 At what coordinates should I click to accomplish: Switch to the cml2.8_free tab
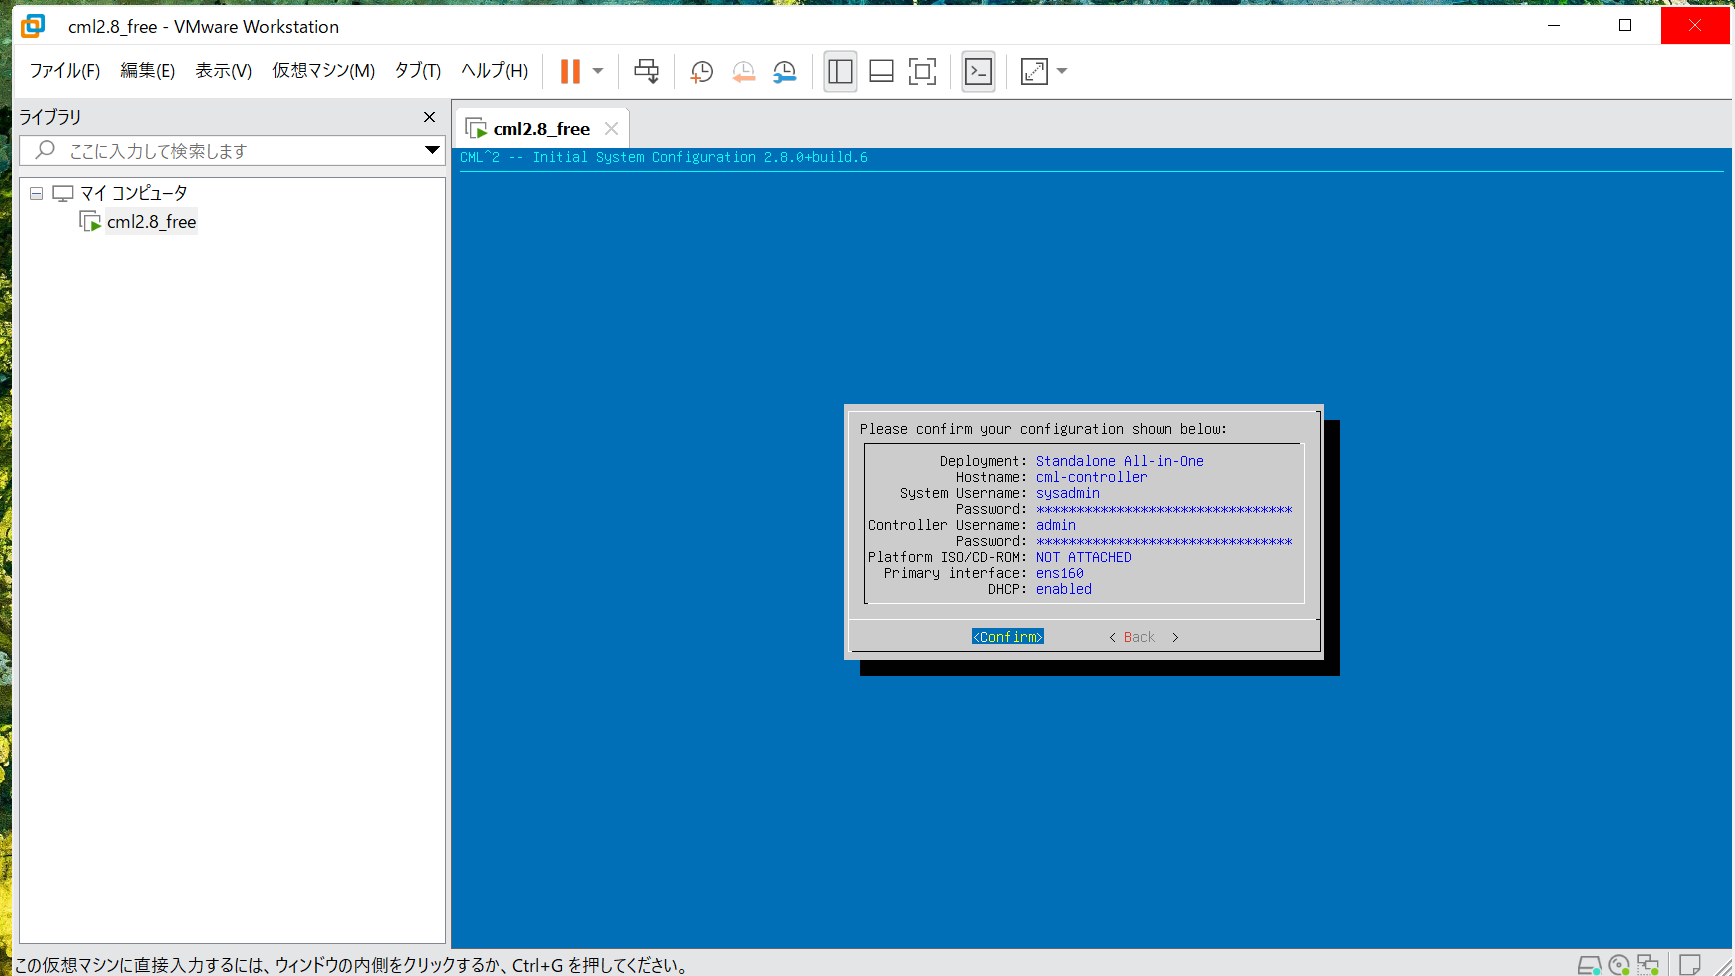pos(541,128)
